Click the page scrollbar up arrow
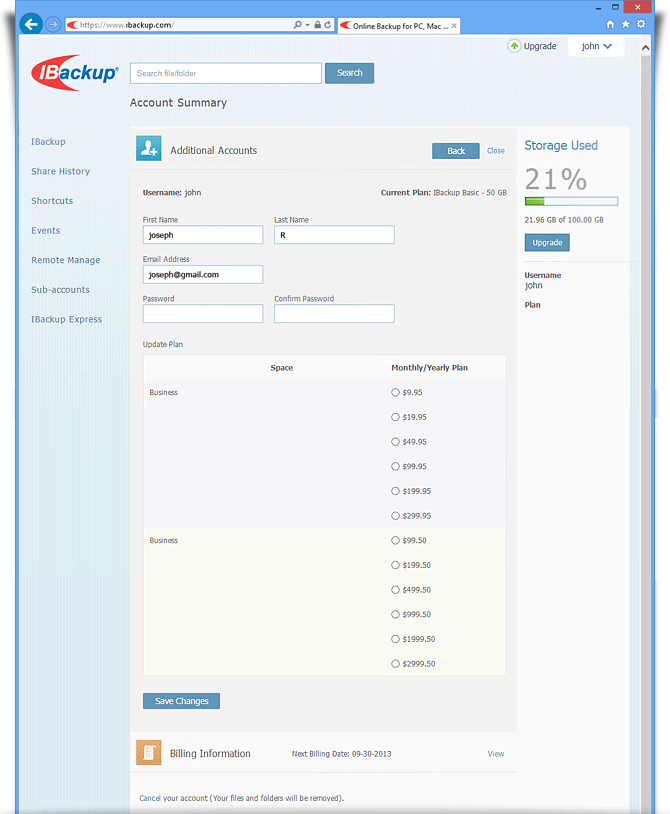 pos(646,47)
